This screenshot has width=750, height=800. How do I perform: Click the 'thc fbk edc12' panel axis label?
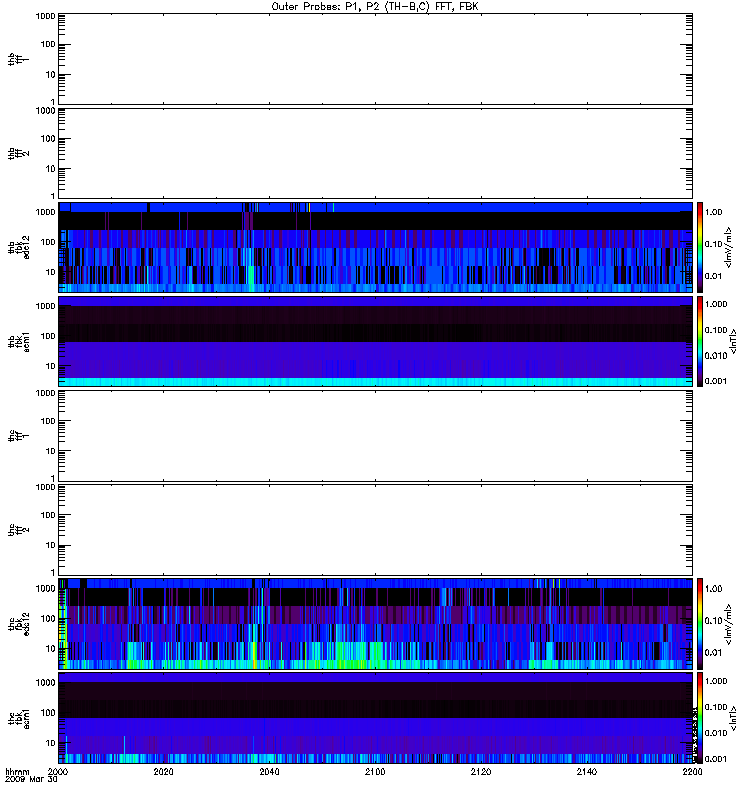(x=19, y=624)
